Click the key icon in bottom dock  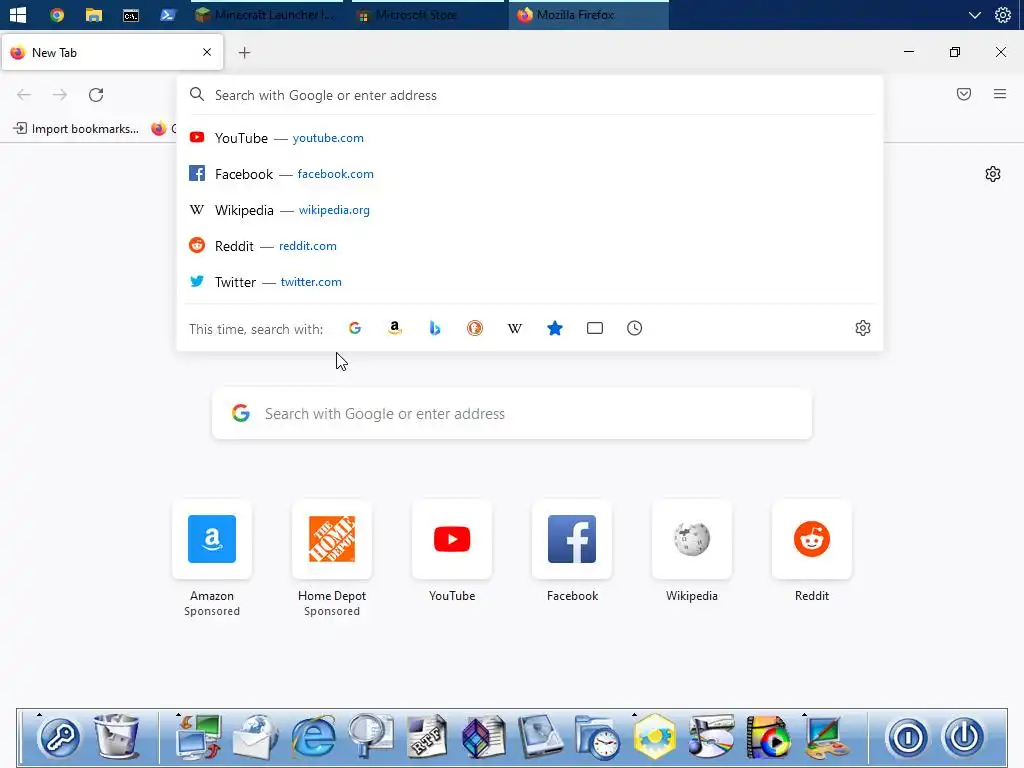point(59,738)
